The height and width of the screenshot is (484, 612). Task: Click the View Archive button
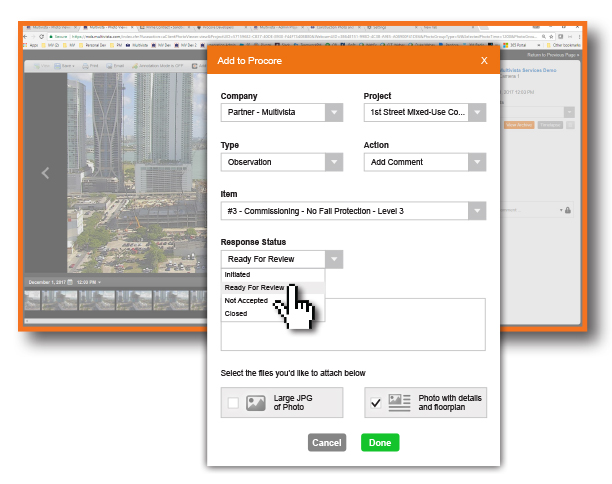tap(519, 125)
